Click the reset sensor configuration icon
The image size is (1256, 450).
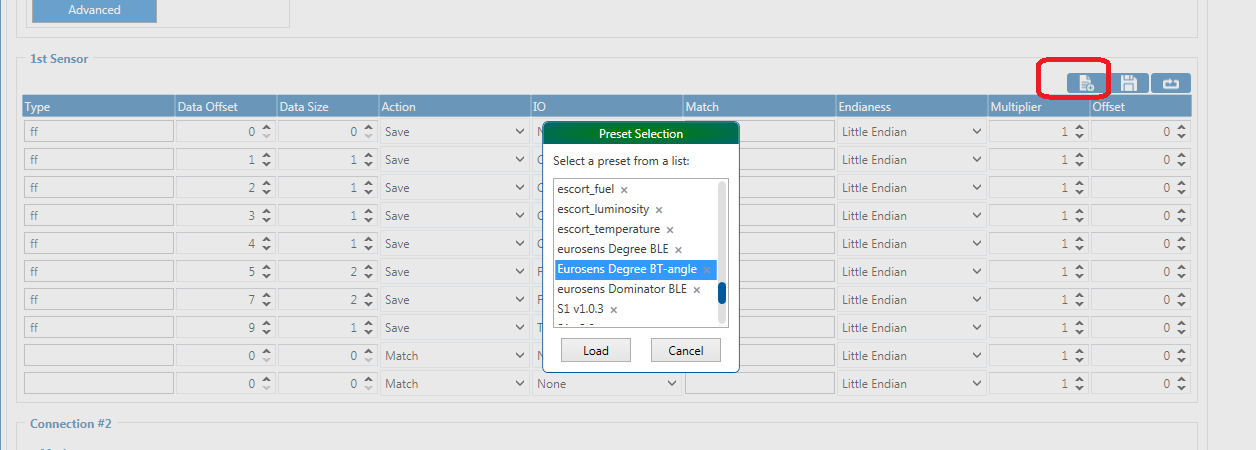coord(1170,84)
